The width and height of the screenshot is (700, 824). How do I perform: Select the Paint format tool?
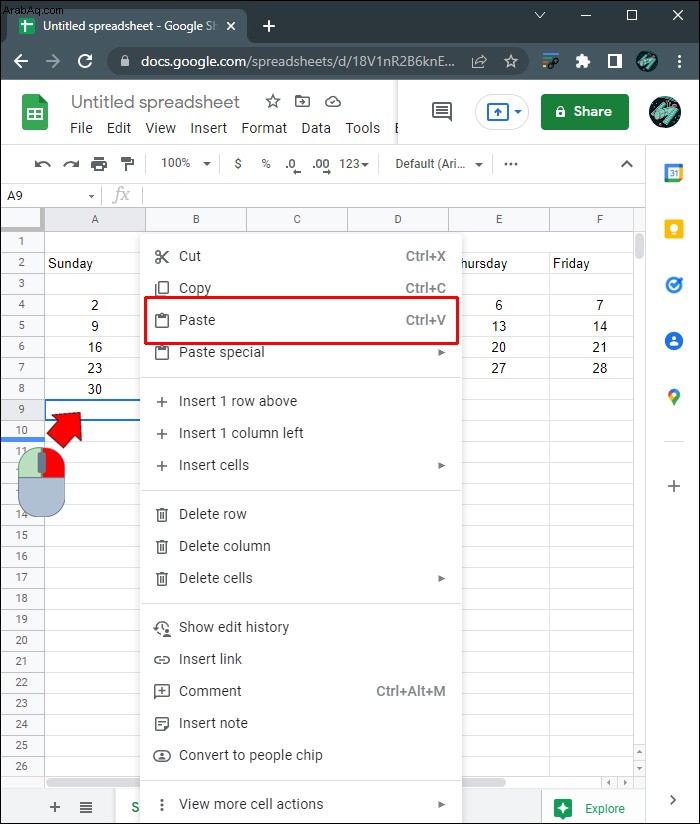click(x=127, y=164)
